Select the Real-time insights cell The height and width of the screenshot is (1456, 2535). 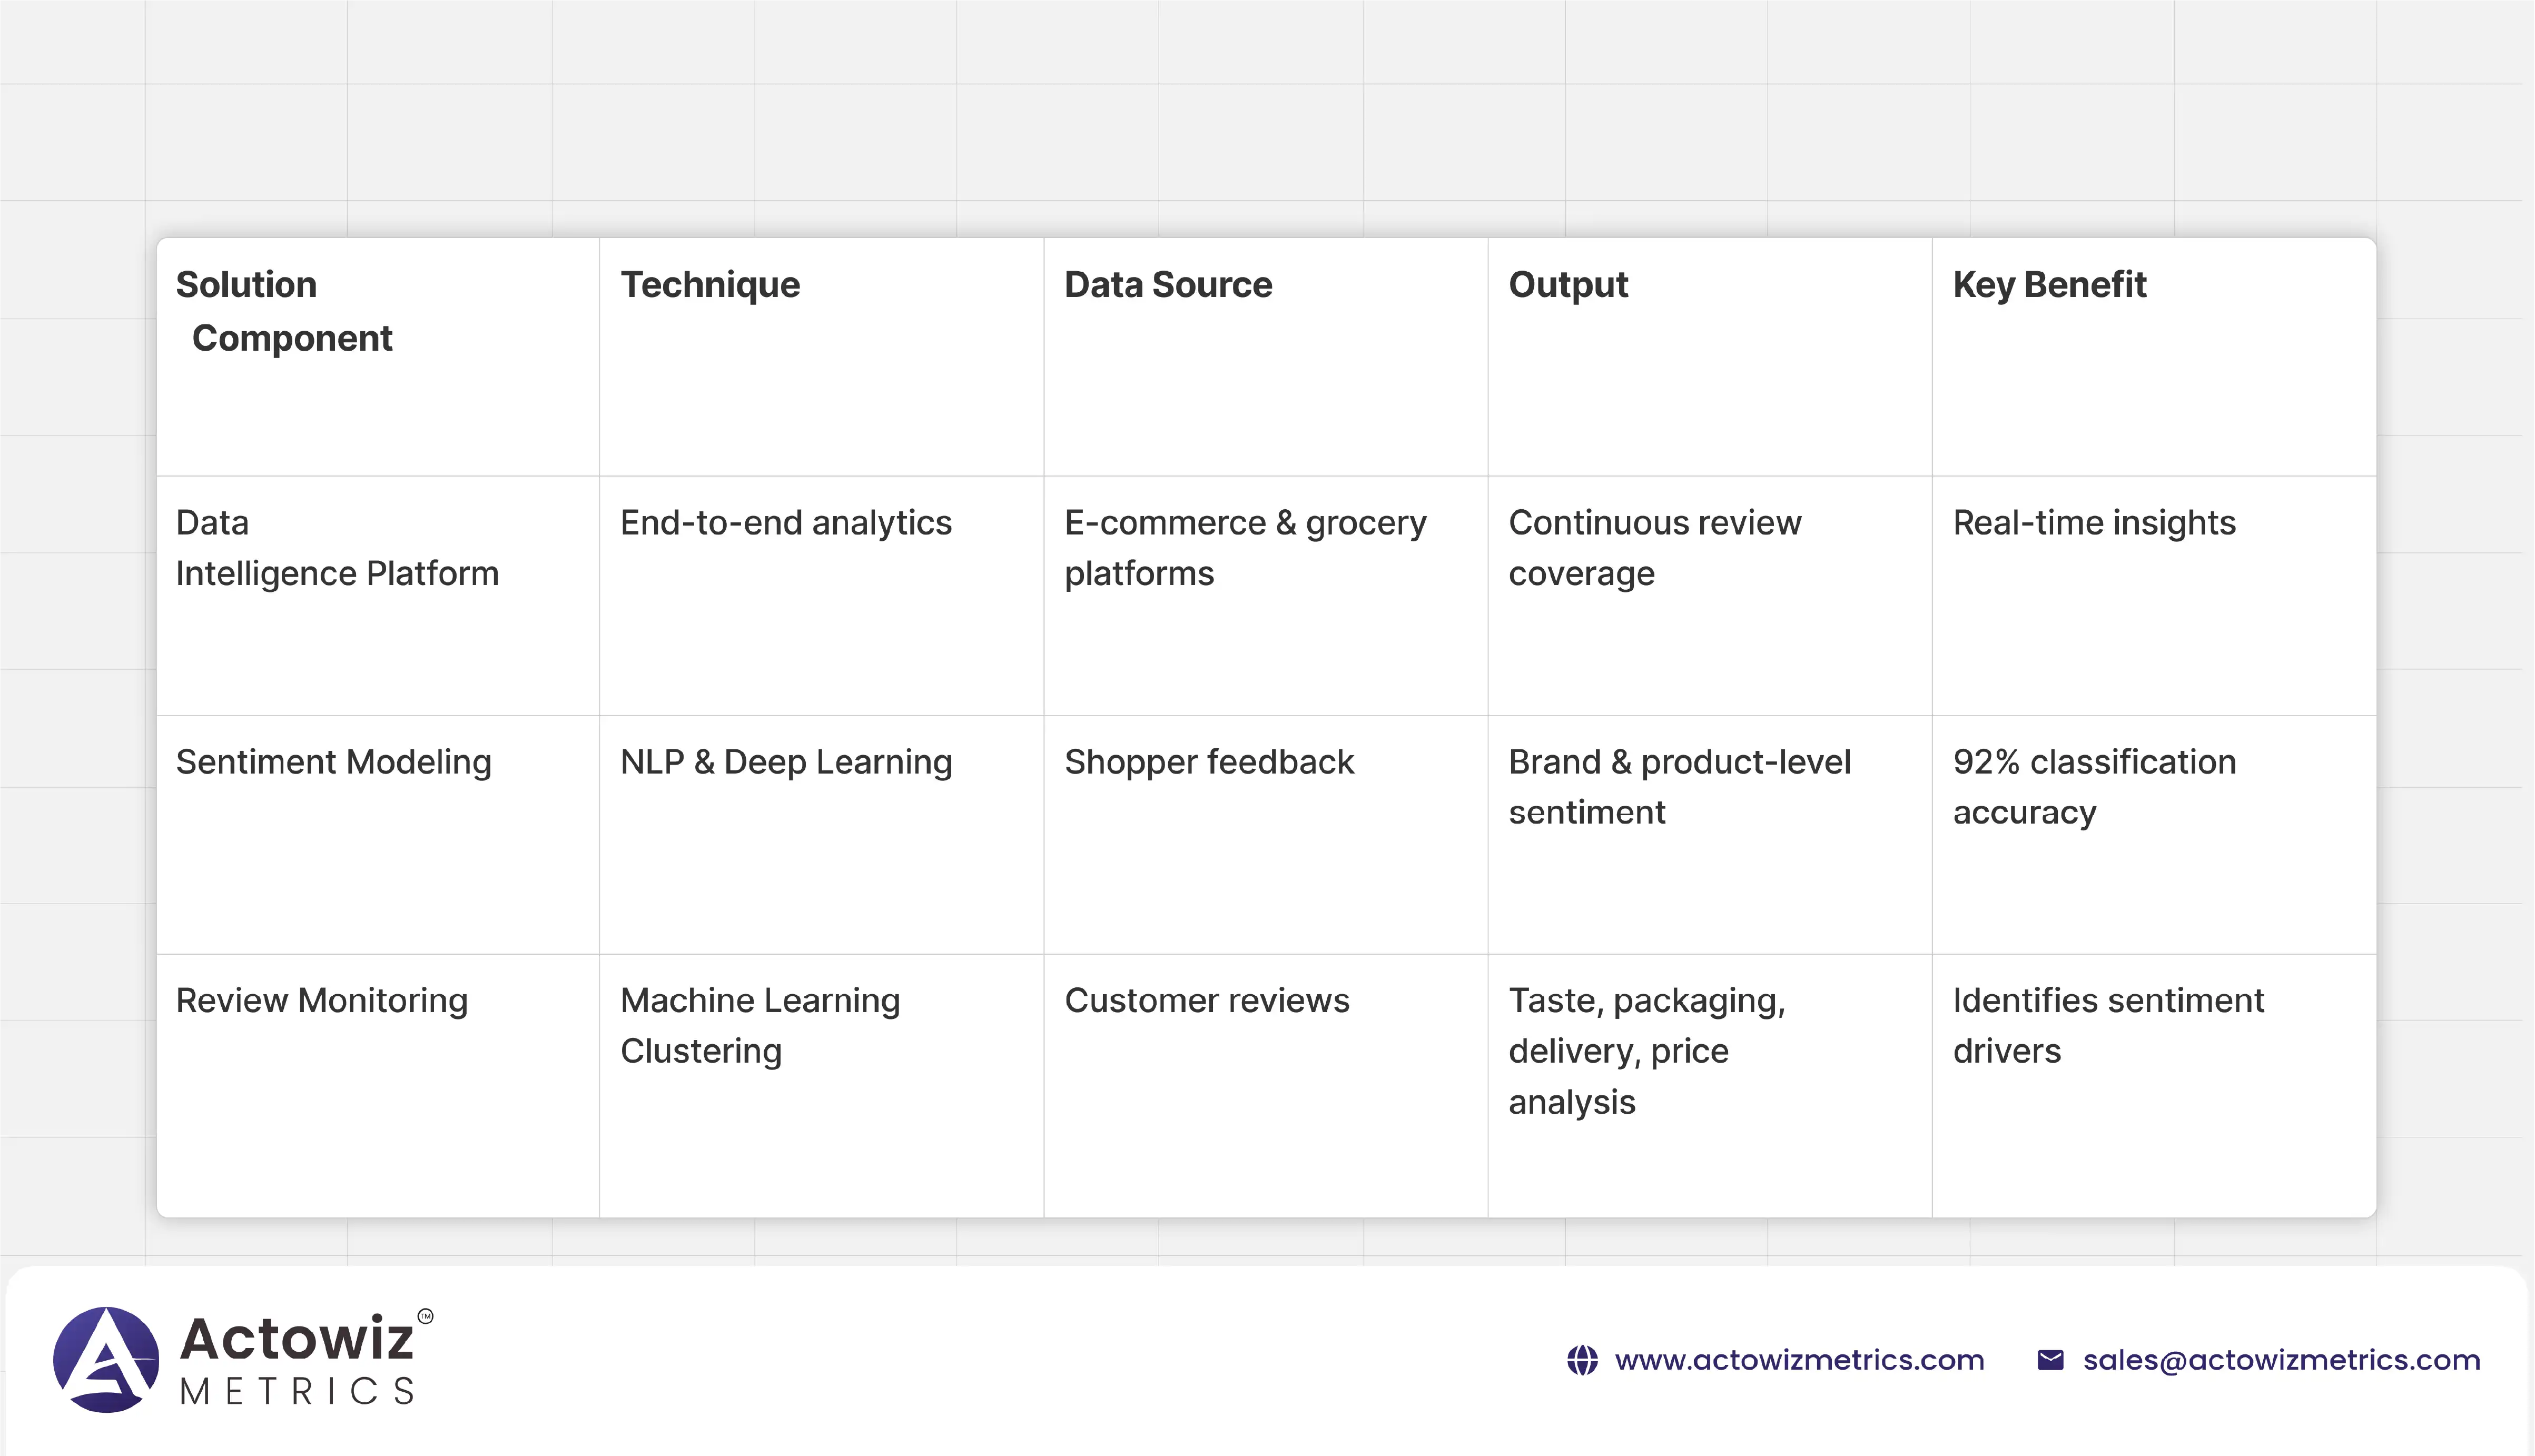[x=2094, y=523]
